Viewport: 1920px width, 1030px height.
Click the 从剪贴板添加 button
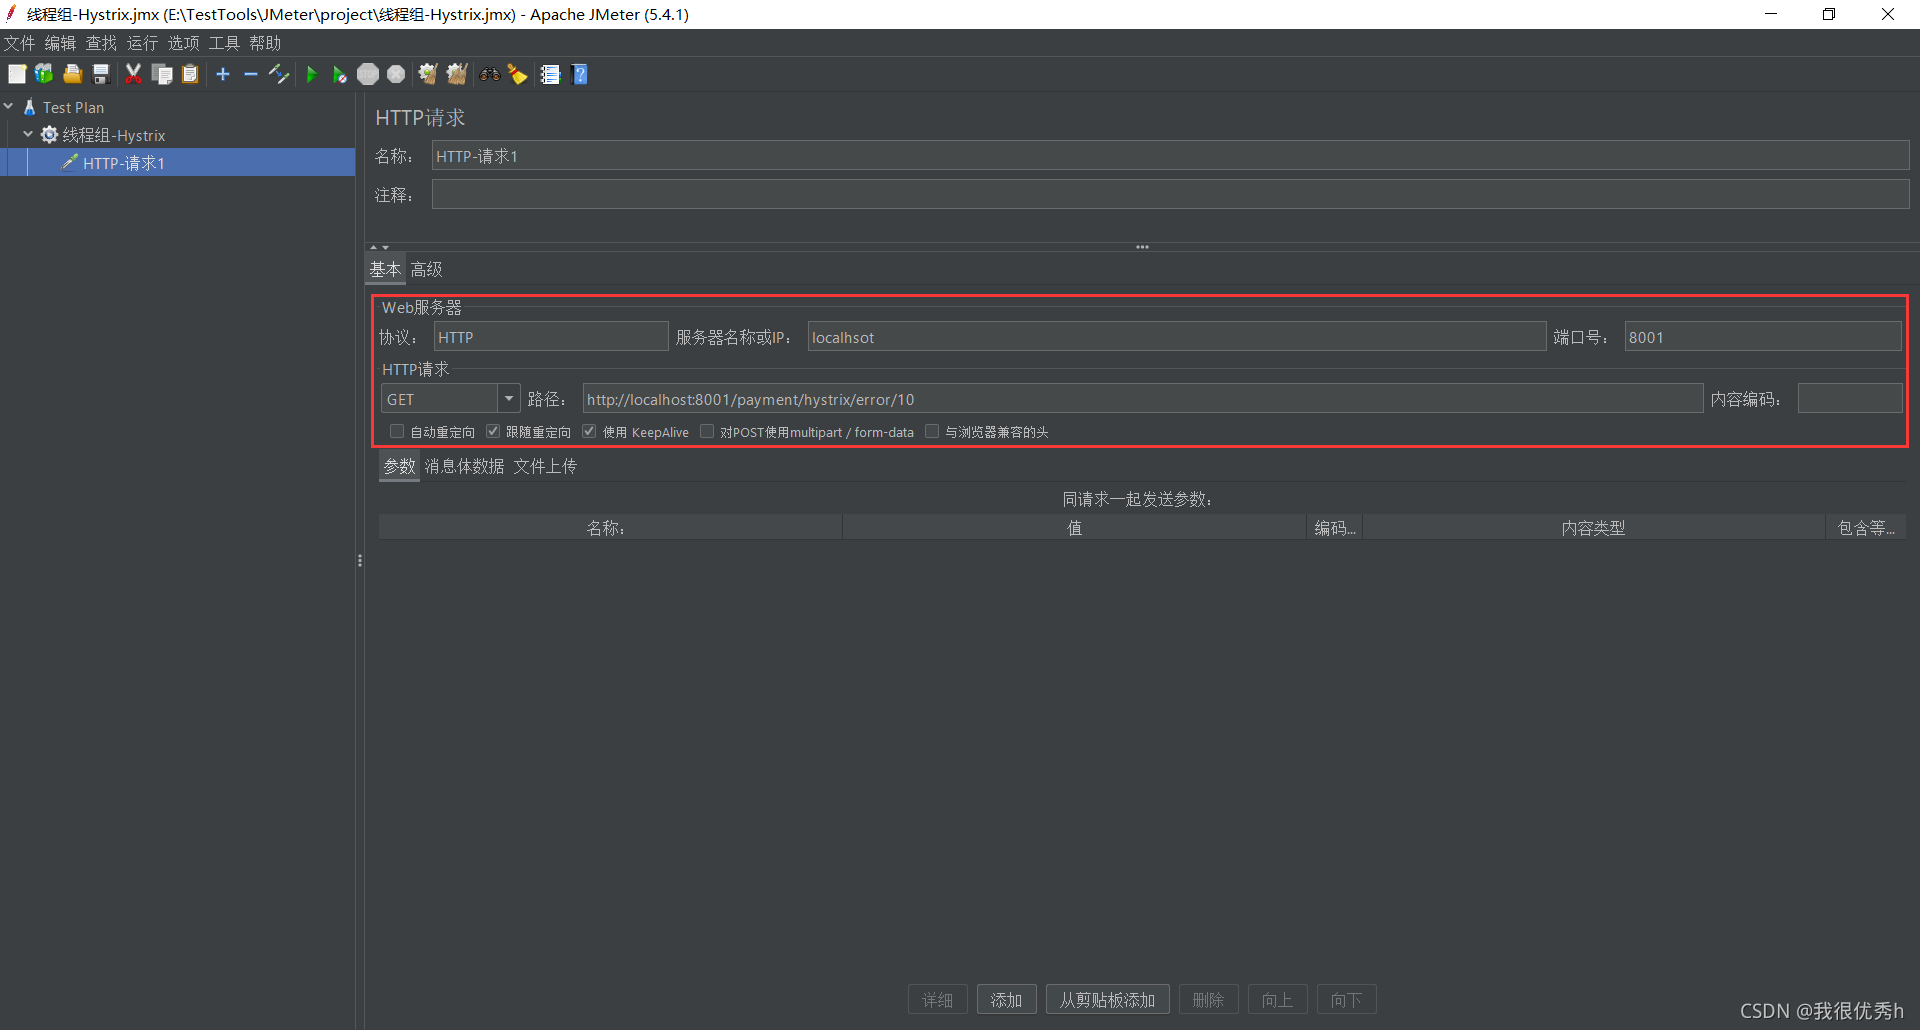pos(1107,1000)
